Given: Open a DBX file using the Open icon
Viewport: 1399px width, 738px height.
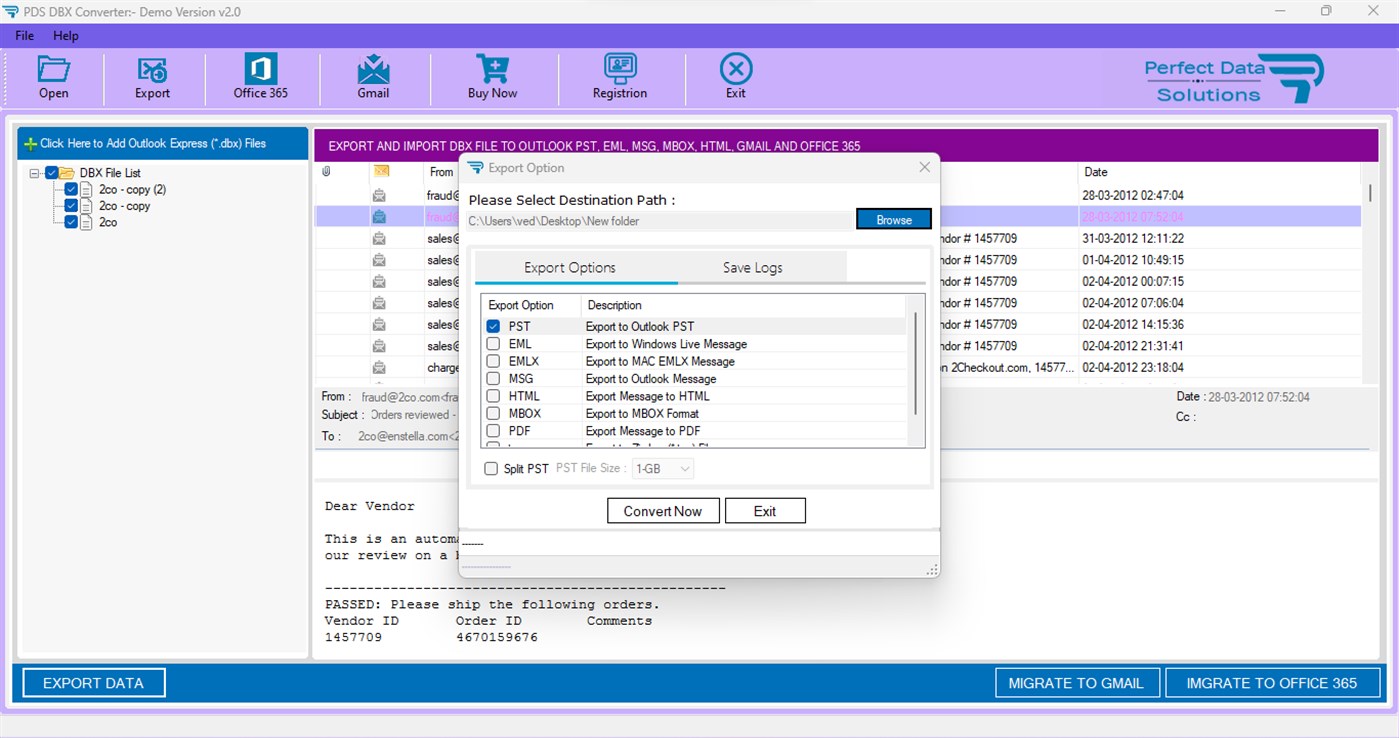Looking at the screenshot, I should point(53,77).
